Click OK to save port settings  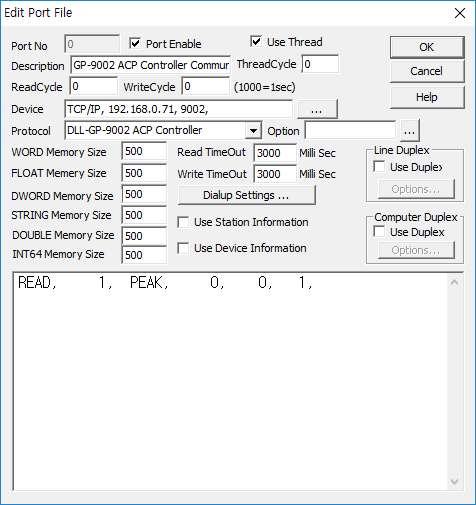point(427,47)
